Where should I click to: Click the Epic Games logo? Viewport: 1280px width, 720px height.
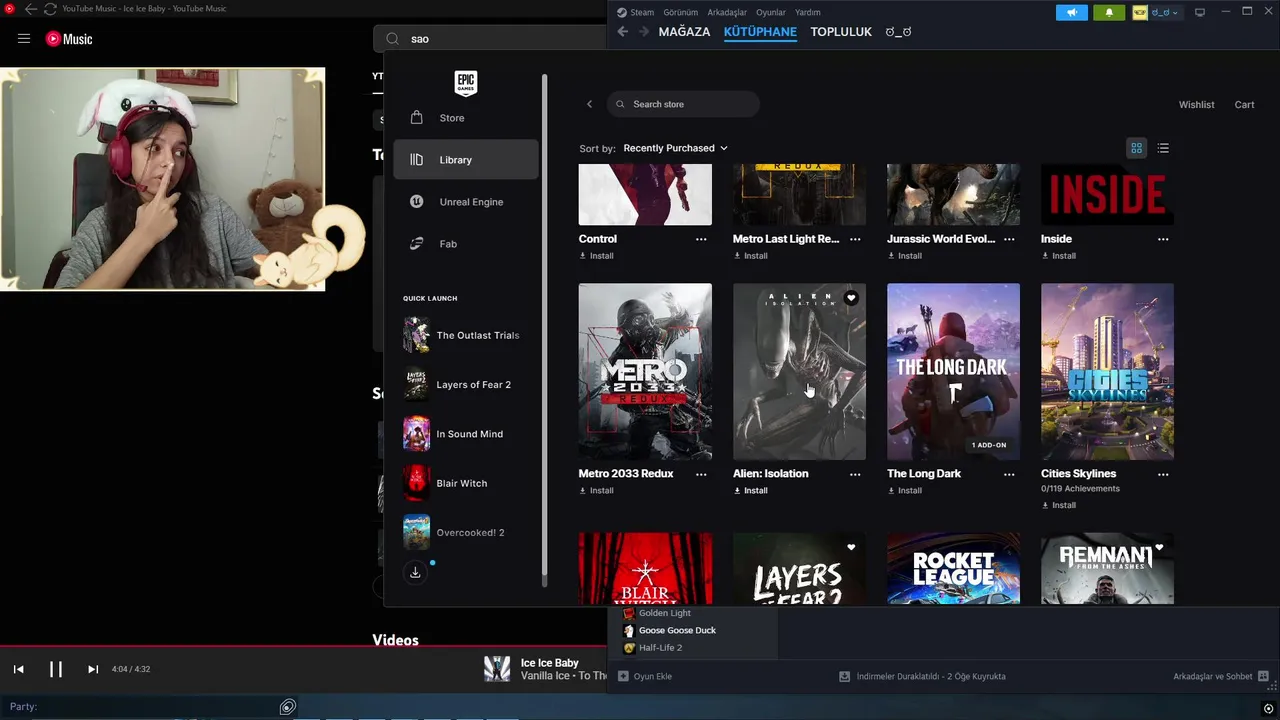465,83
